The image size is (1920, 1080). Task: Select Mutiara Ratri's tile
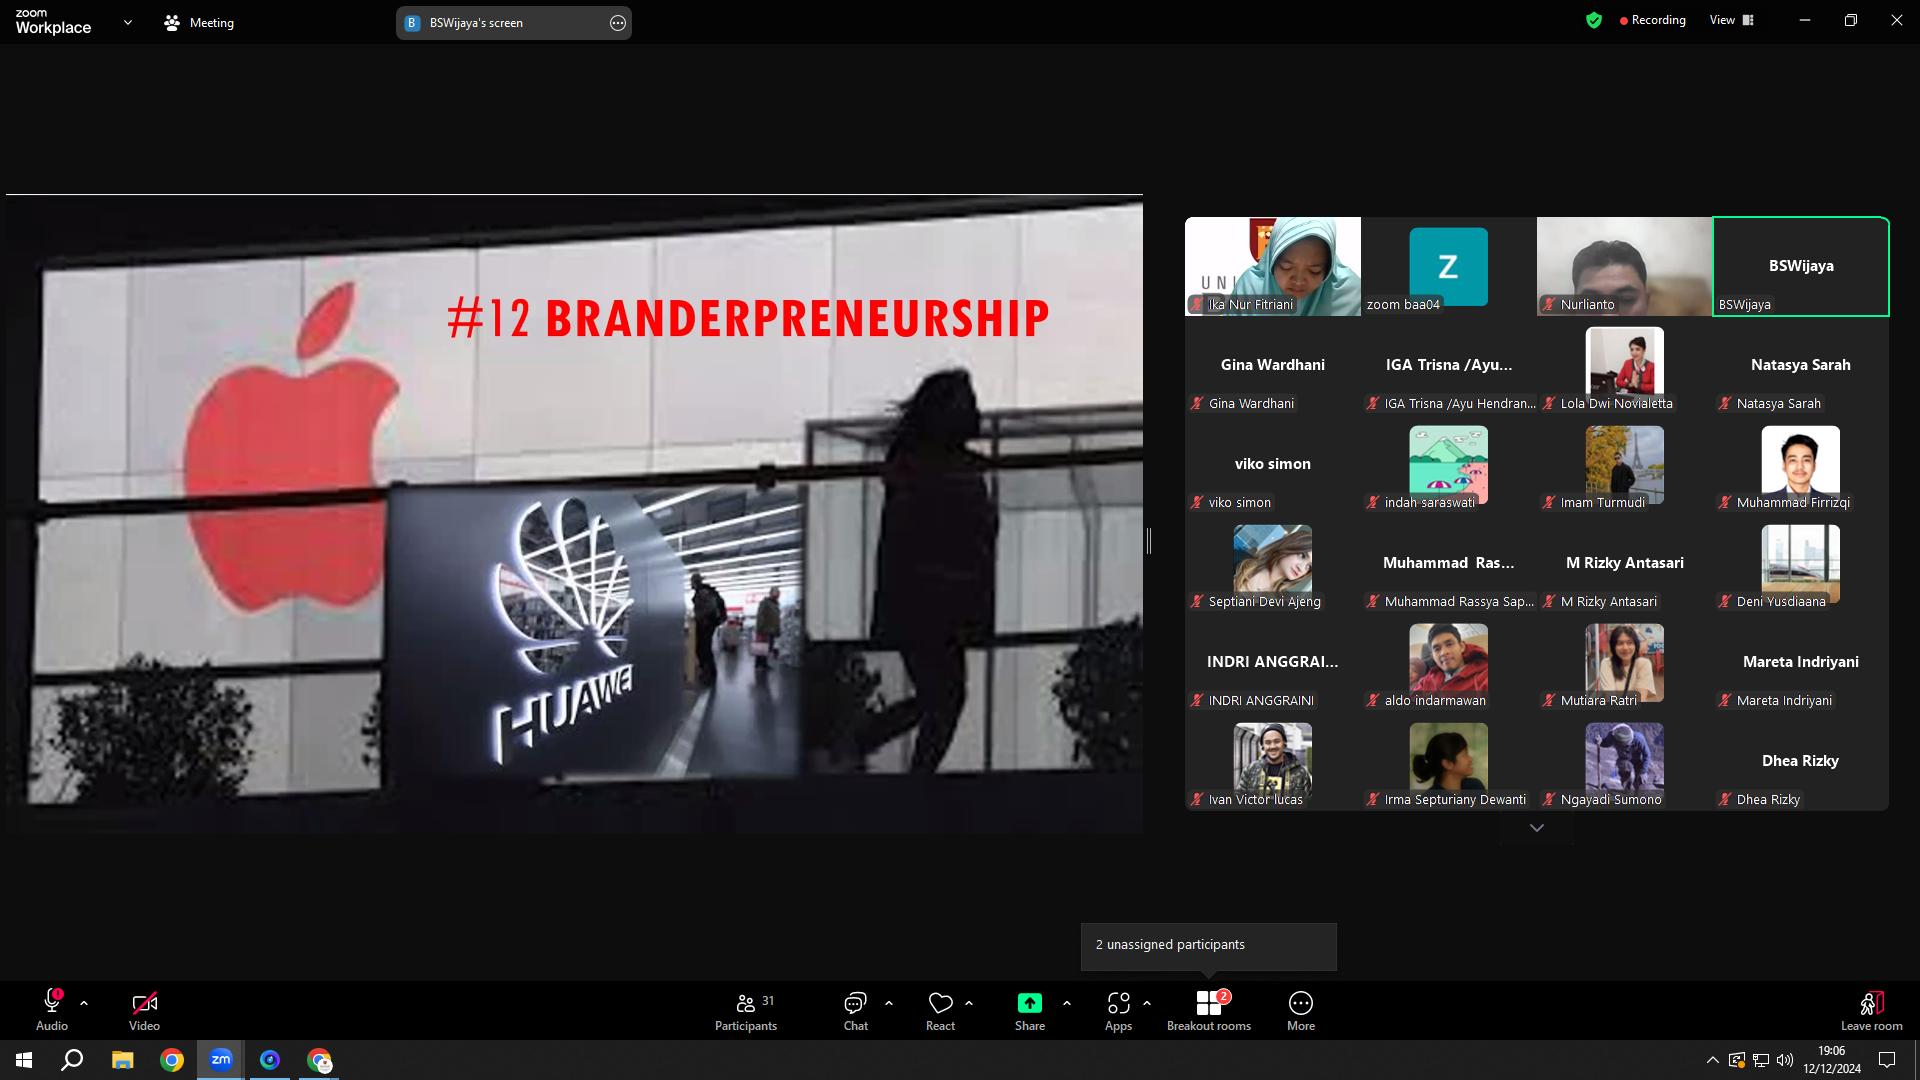pyautogui.click(x=1625, y=662)
